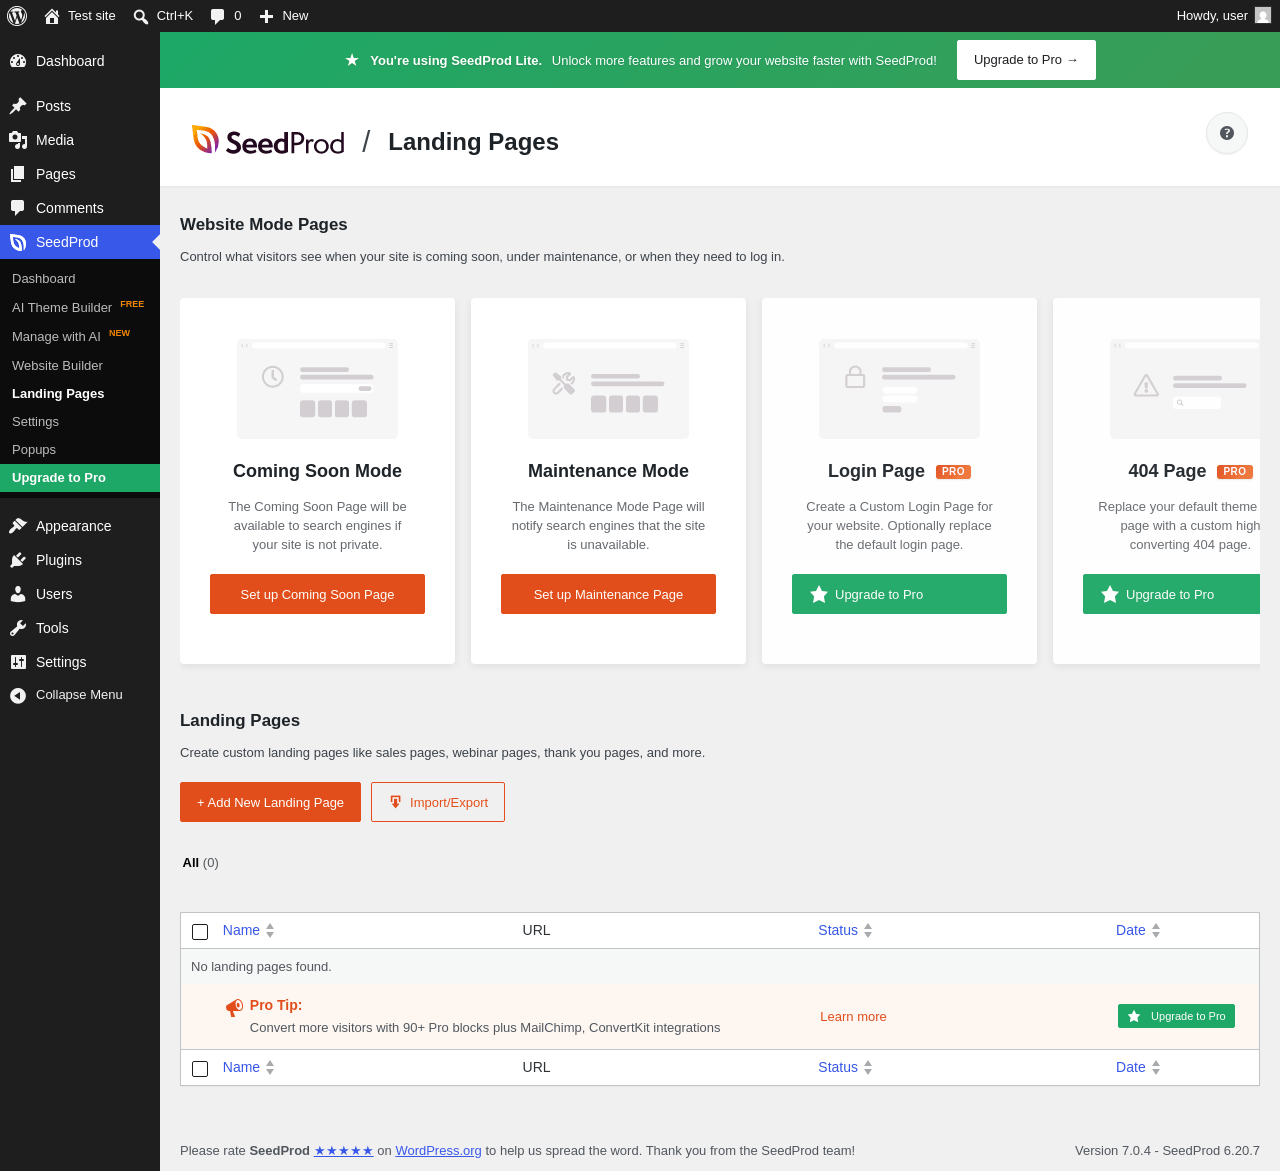Screen dimensions: 1280x1171
Task: Click Set up Maintenance Page button
Action: coord(608,594)
